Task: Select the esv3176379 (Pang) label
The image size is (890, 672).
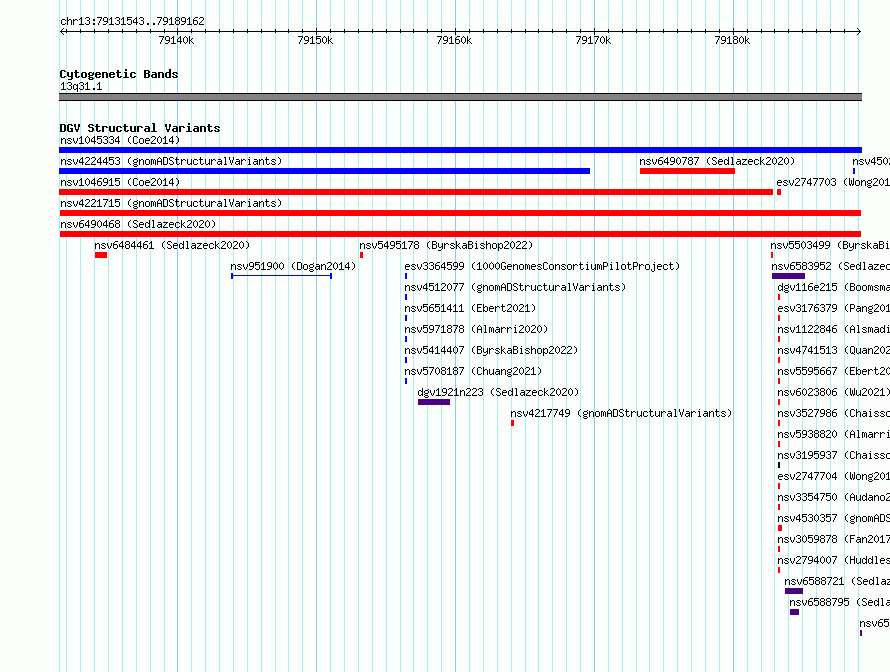Action: click(833, 308)
